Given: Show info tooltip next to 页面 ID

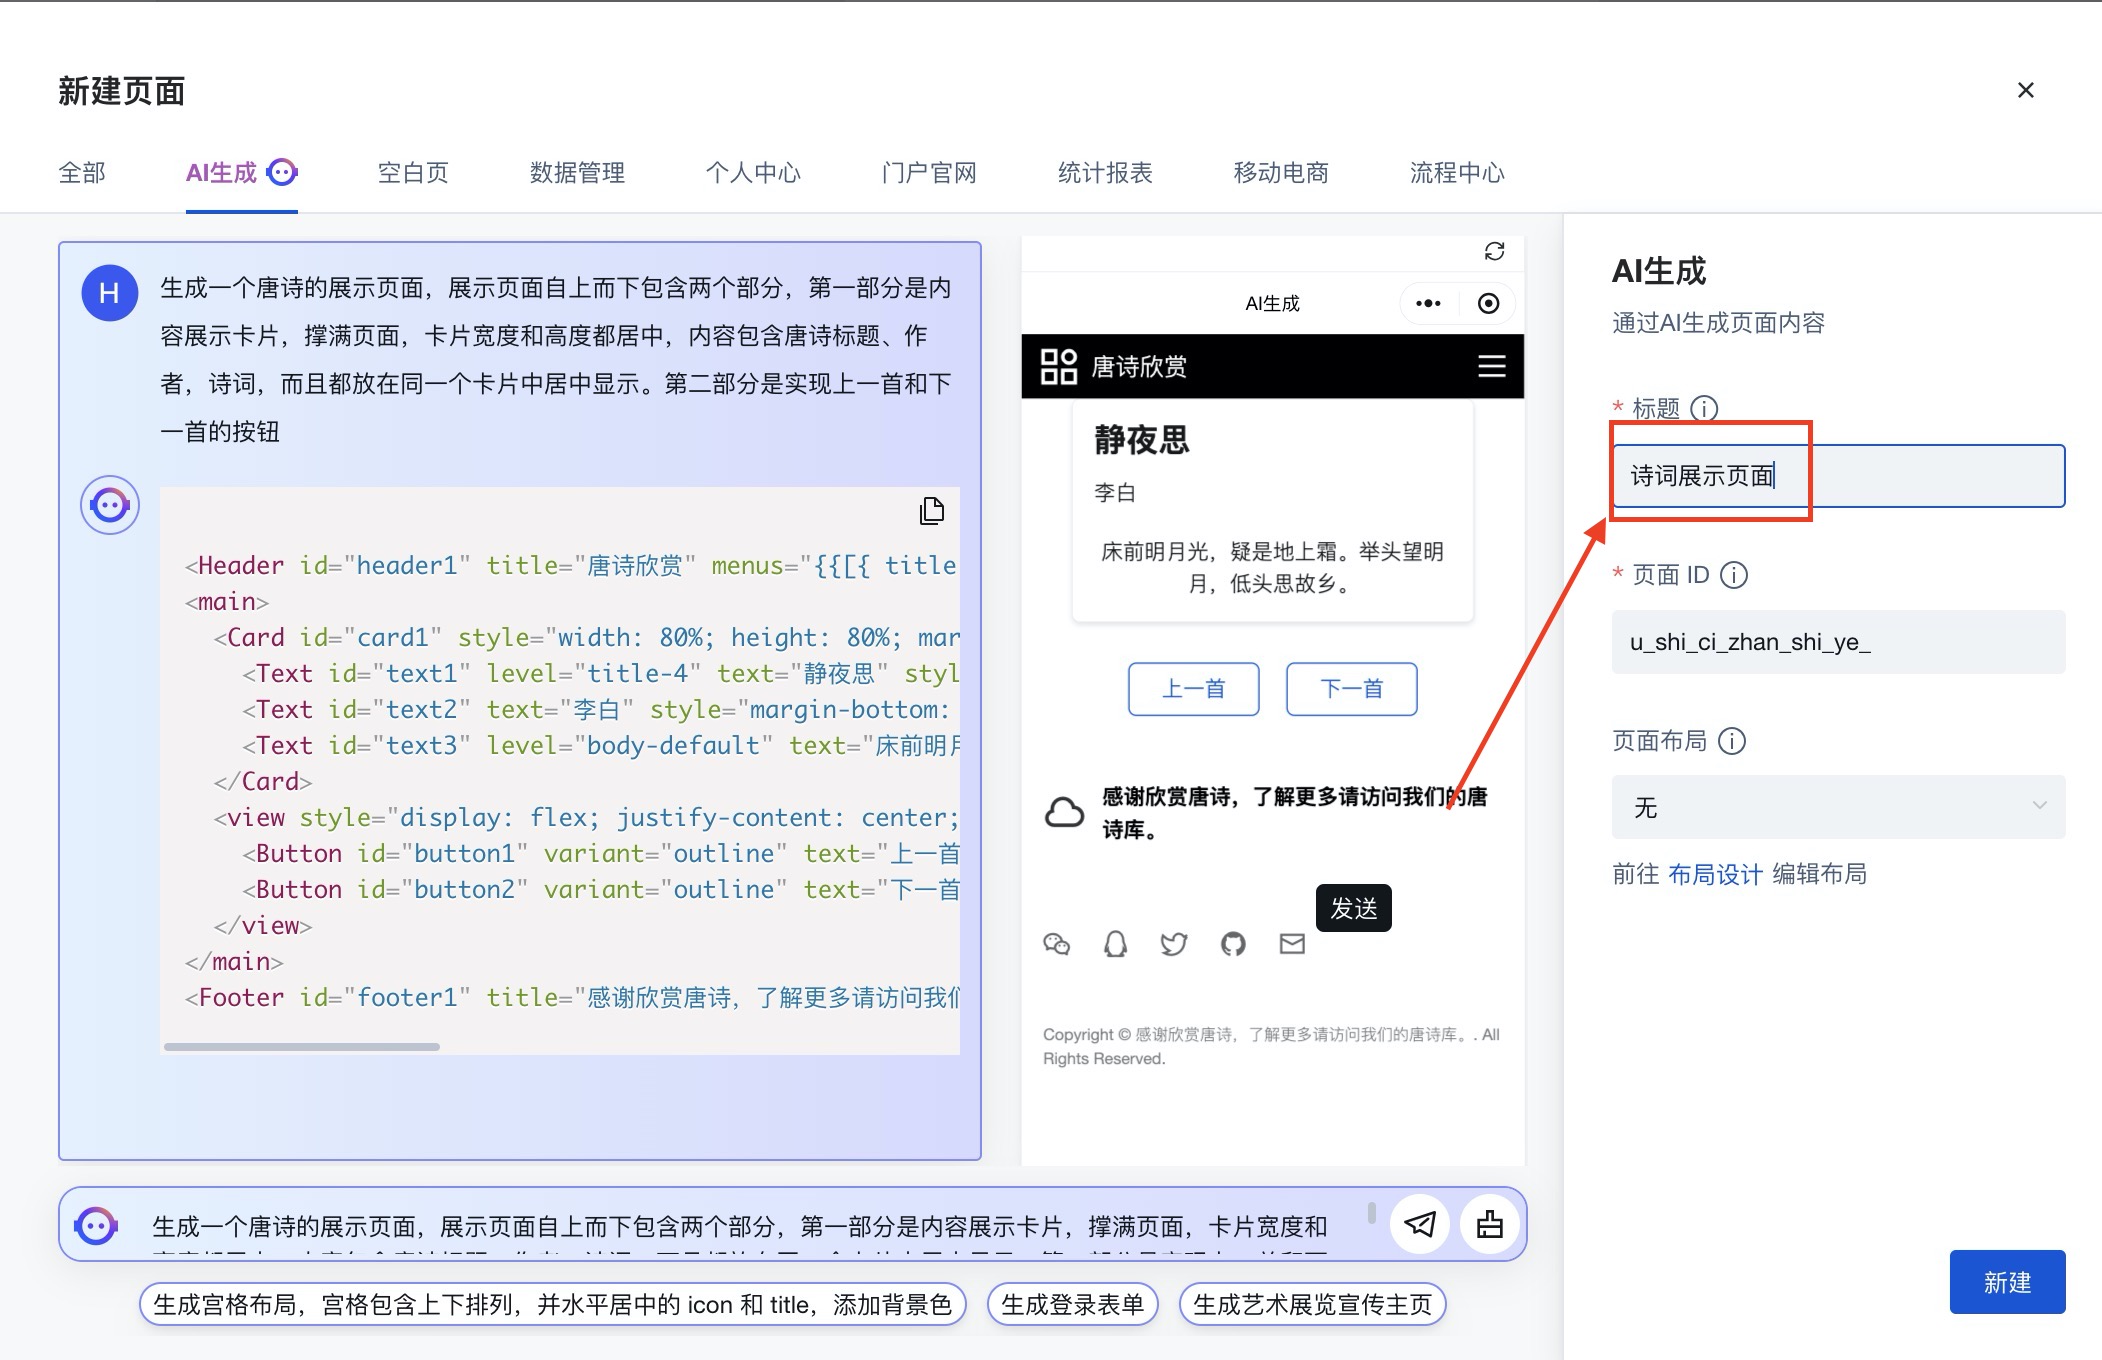Looking at the screenshot, I should (x=1734, y=575).
